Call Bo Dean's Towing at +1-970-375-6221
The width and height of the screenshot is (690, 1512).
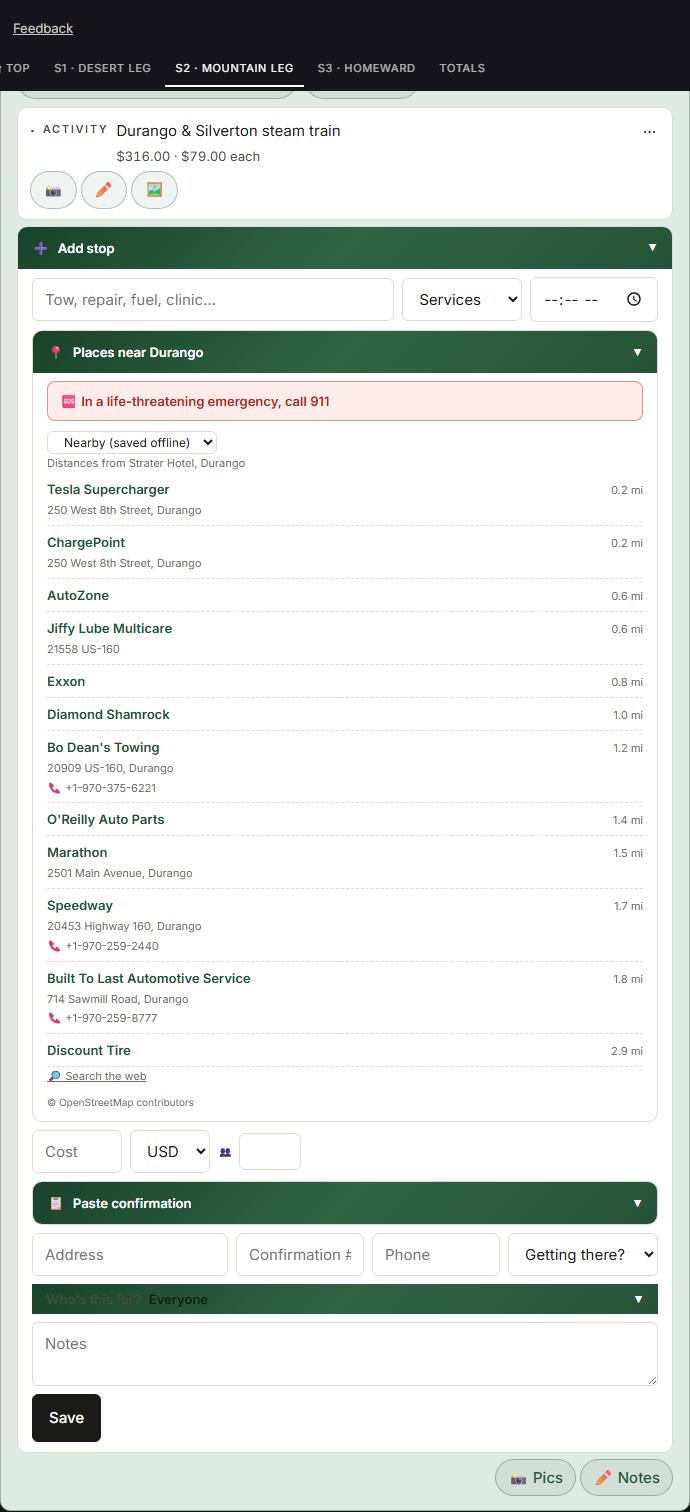110,788
